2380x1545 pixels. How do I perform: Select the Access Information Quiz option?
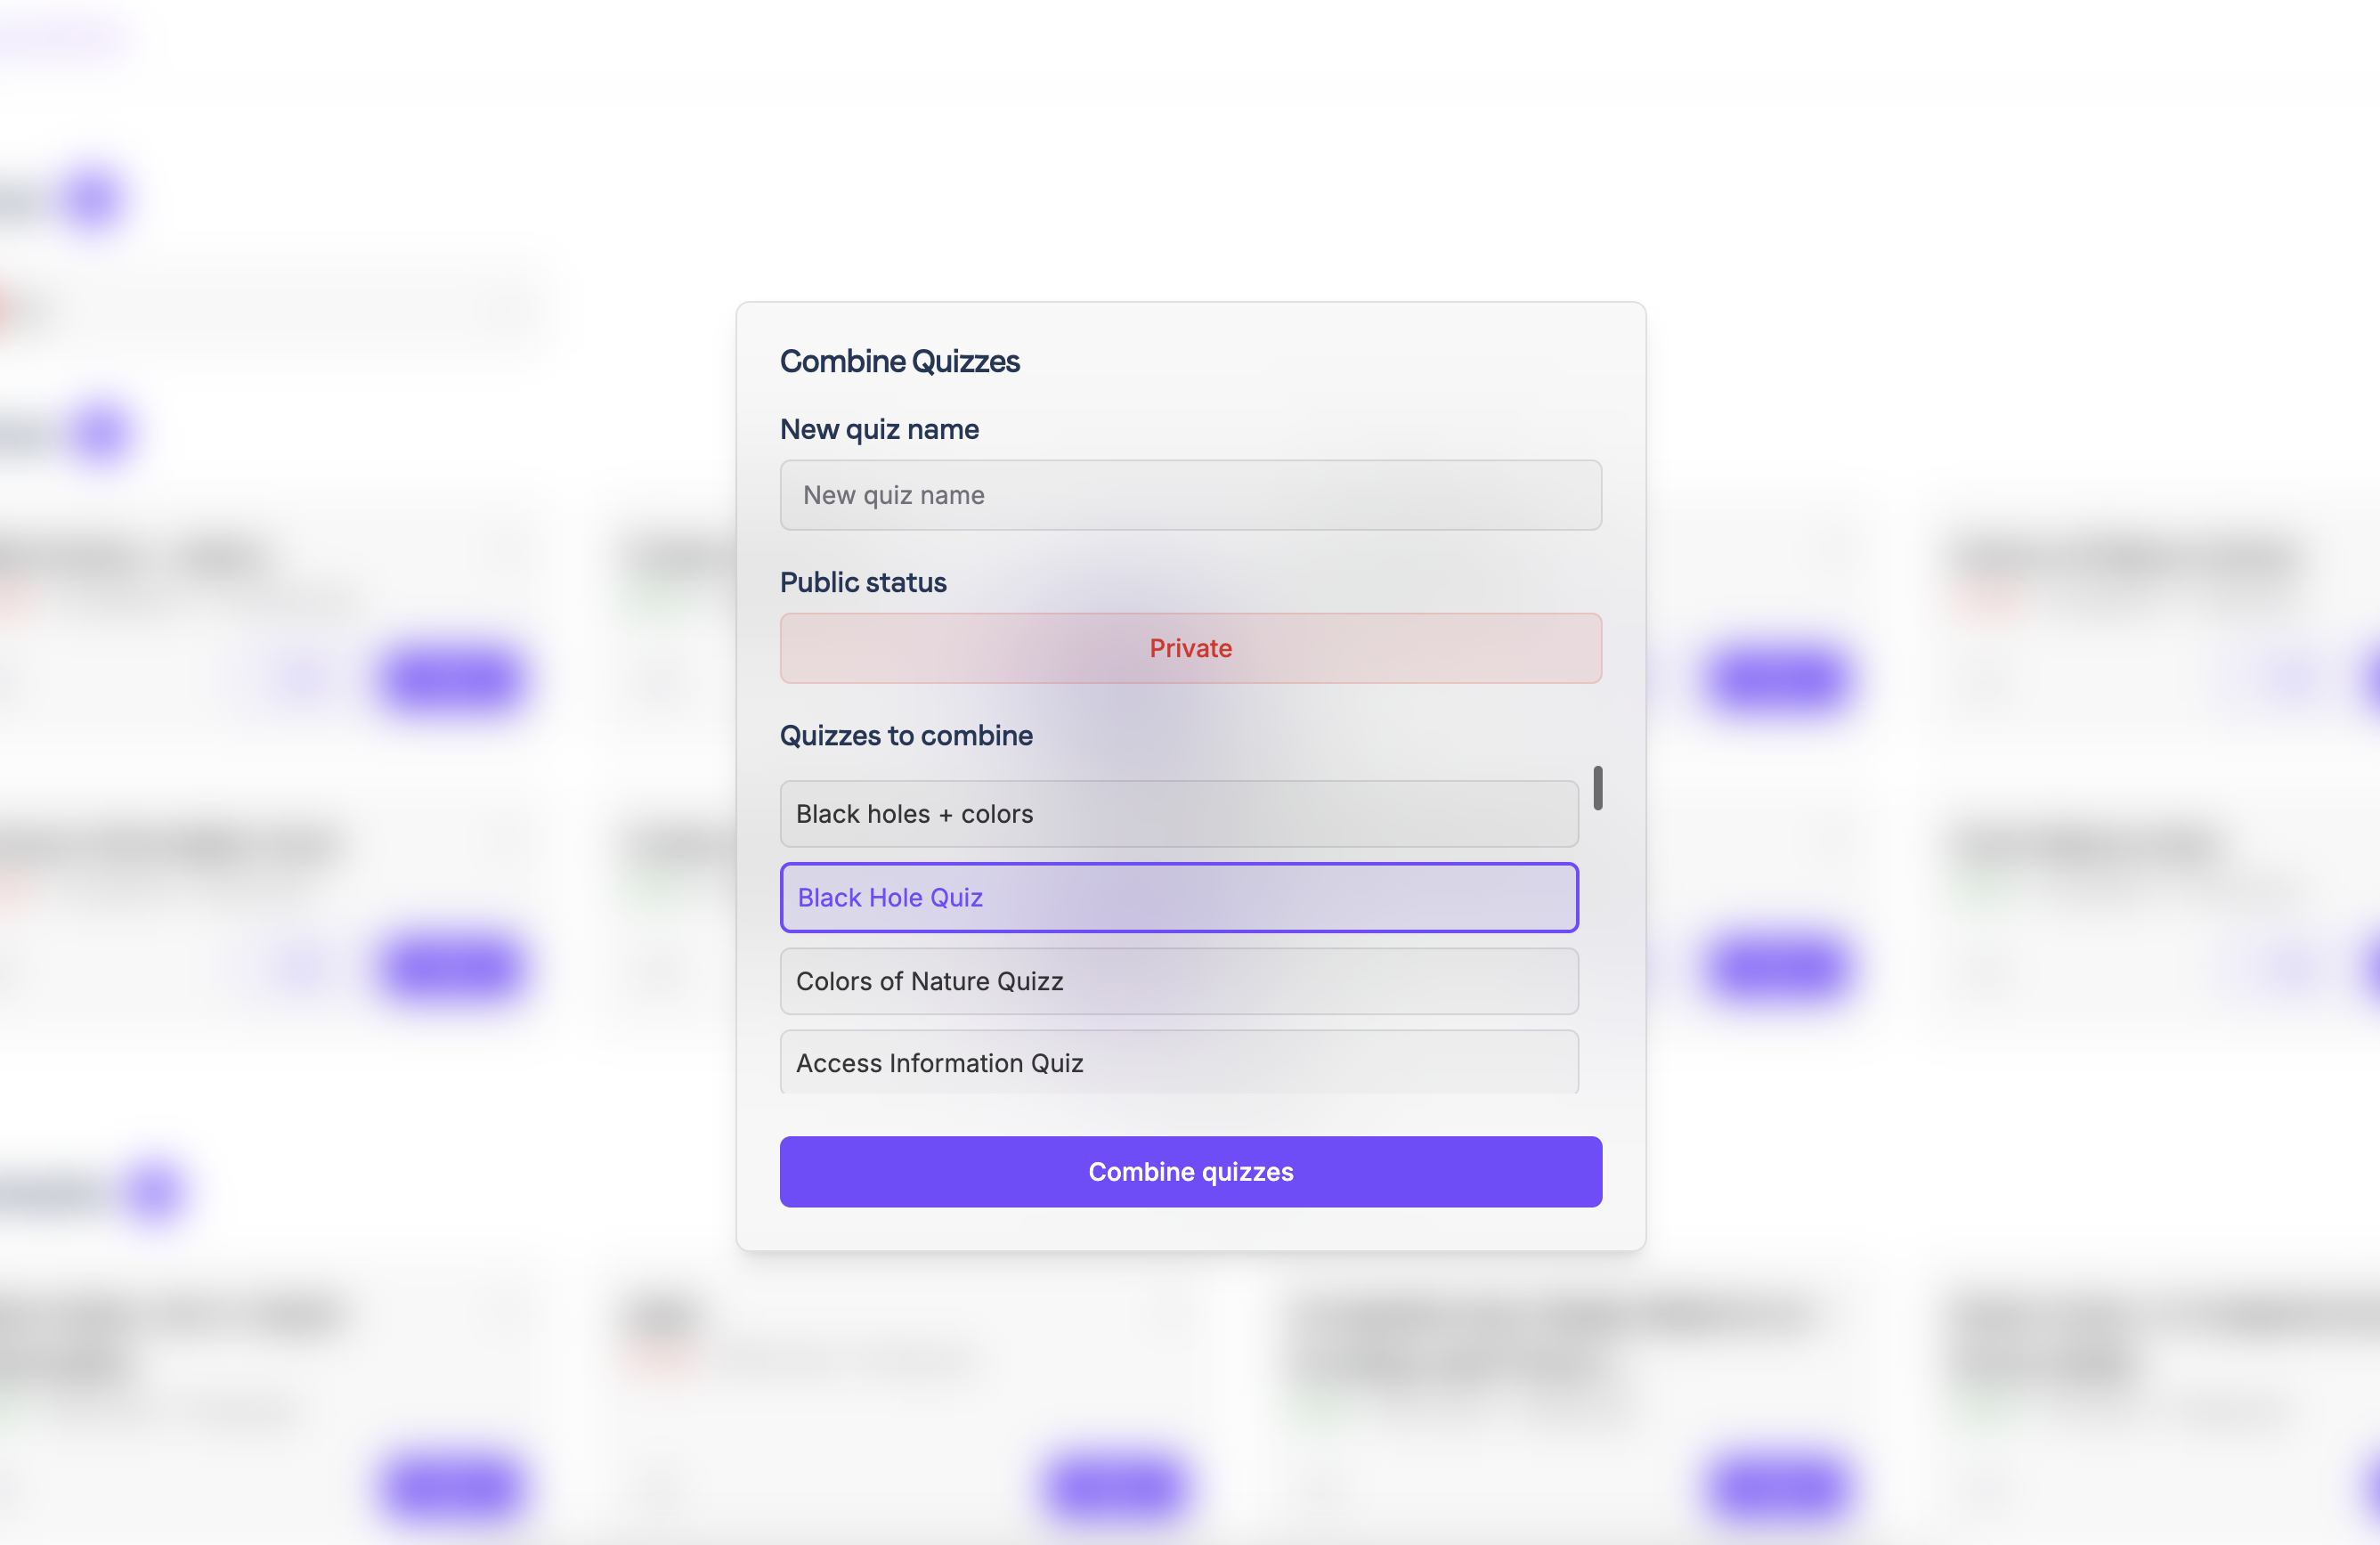1178,1062
